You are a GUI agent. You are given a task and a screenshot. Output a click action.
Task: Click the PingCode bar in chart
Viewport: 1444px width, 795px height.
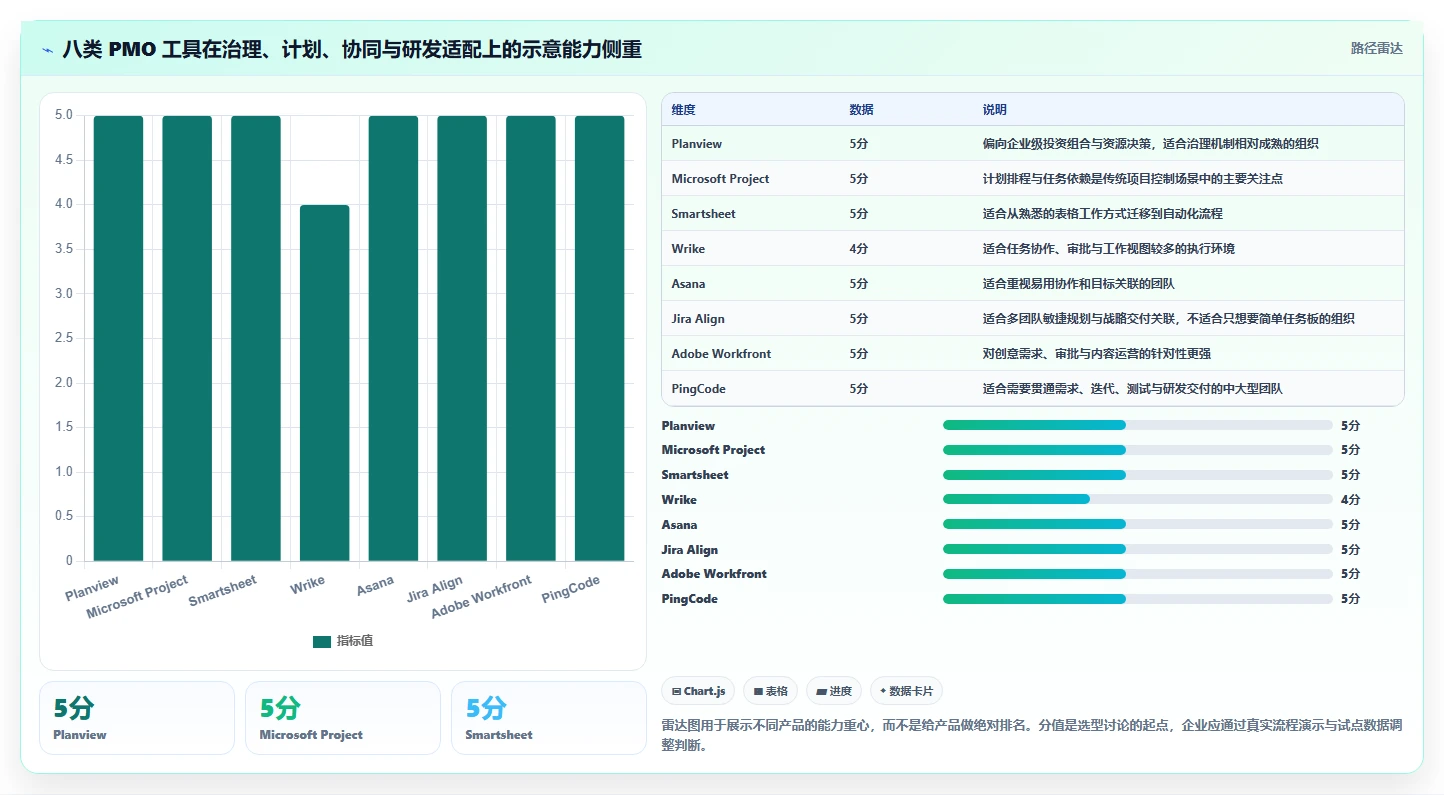click(x=599, y=338)
